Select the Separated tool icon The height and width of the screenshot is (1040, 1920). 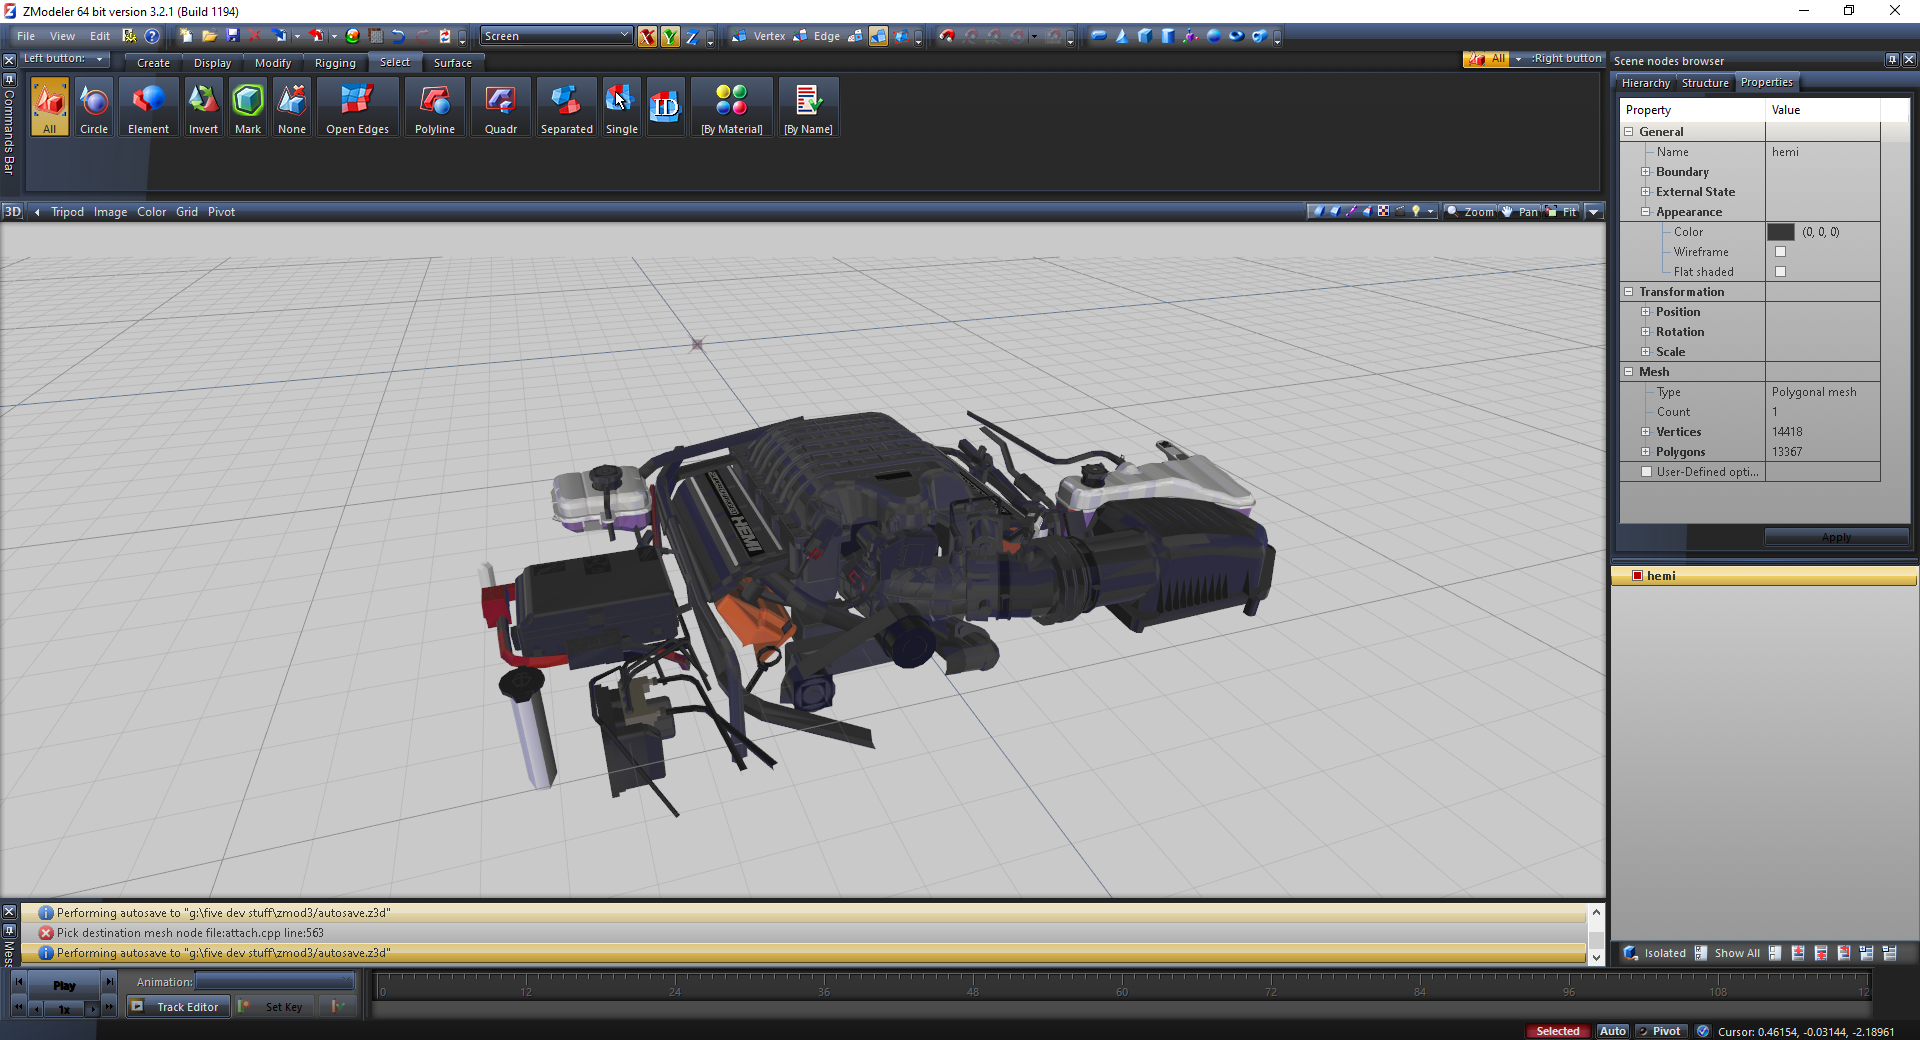[566, 108]
